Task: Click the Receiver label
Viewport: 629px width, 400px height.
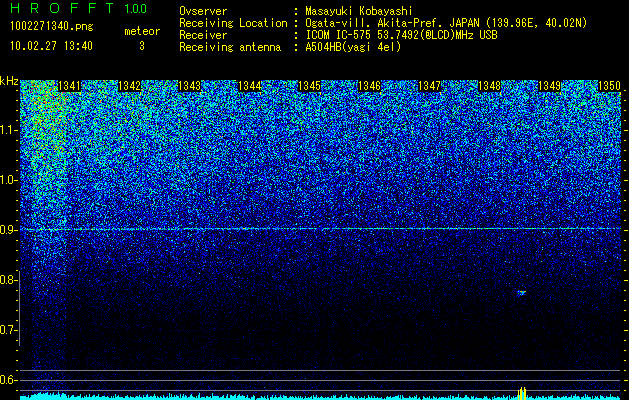Action: [203, 35]
